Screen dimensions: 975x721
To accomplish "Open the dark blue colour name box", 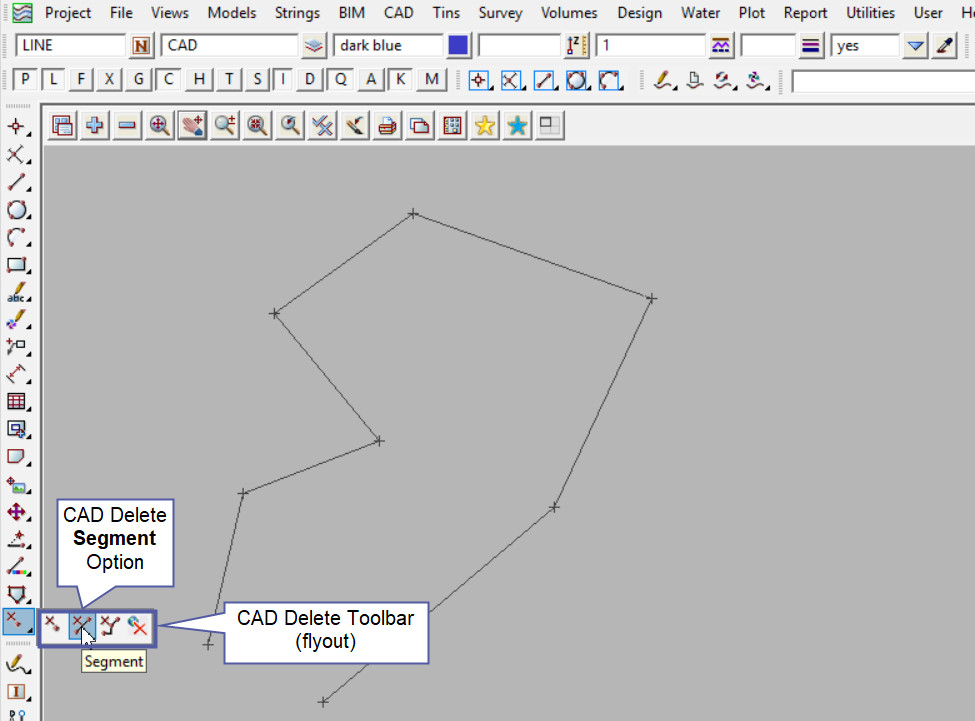I will coord(388,45).
